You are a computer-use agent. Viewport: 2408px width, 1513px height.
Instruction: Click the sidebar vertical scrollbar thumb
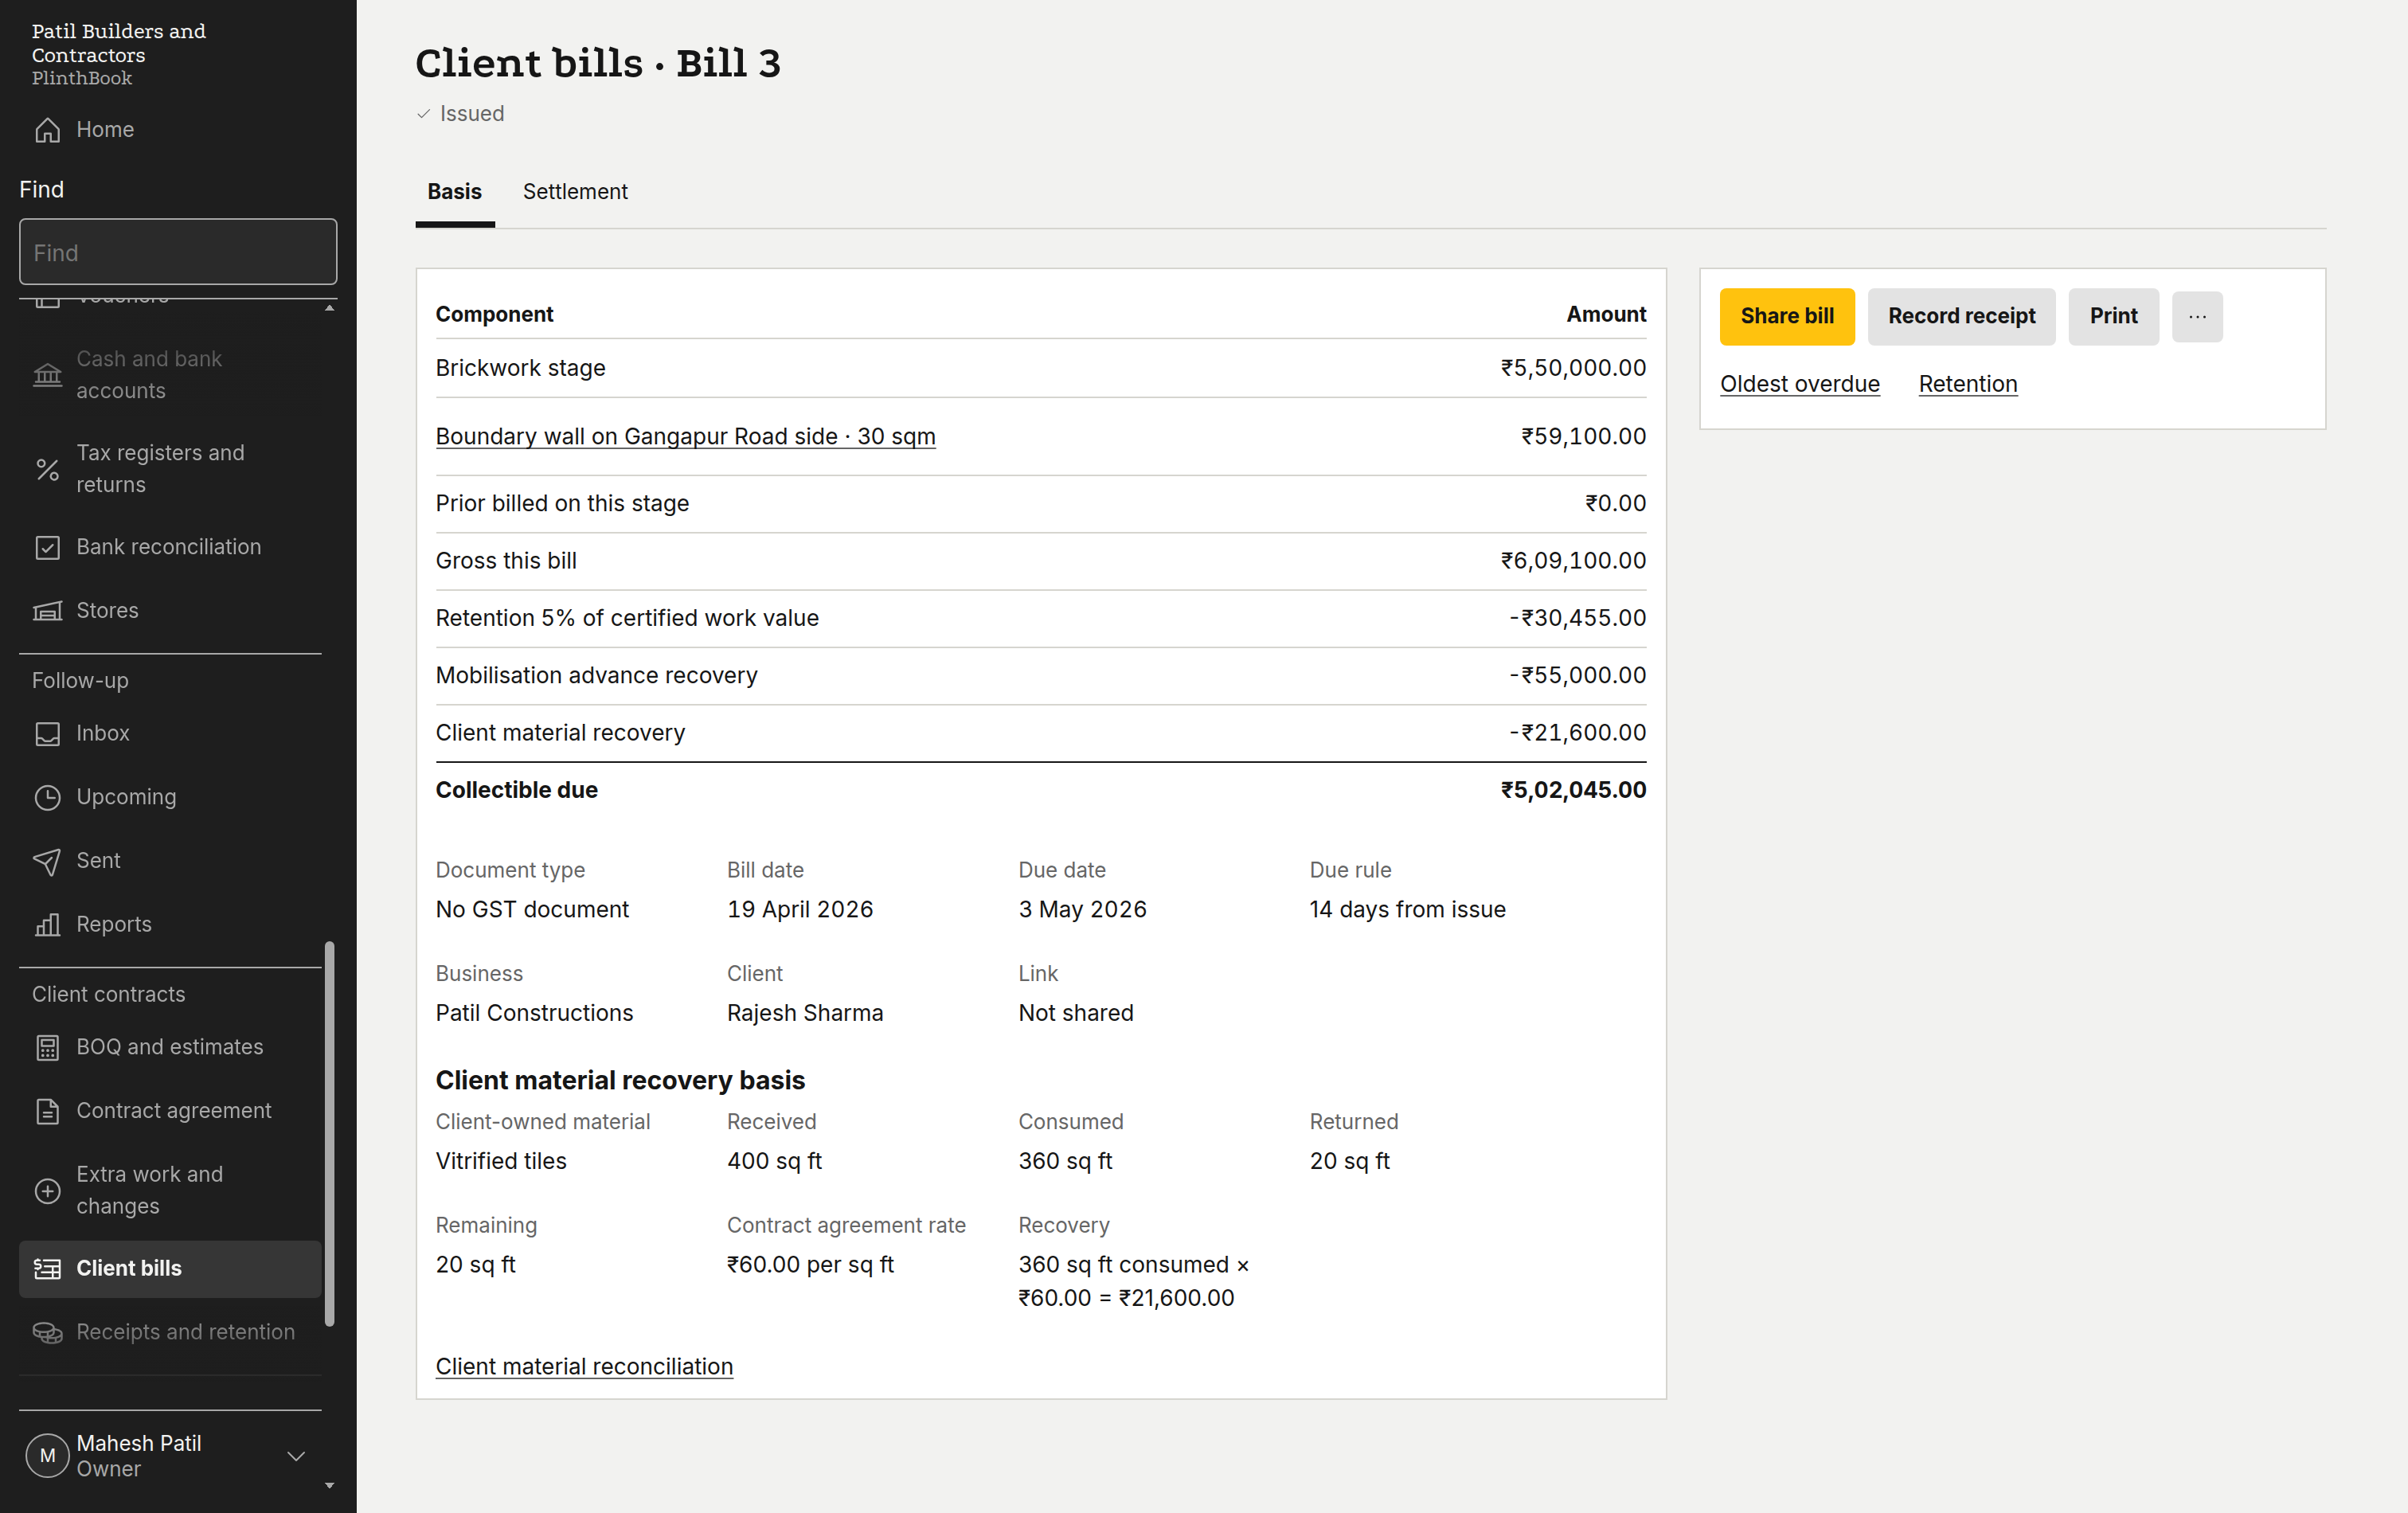[x=329, y=1134]
